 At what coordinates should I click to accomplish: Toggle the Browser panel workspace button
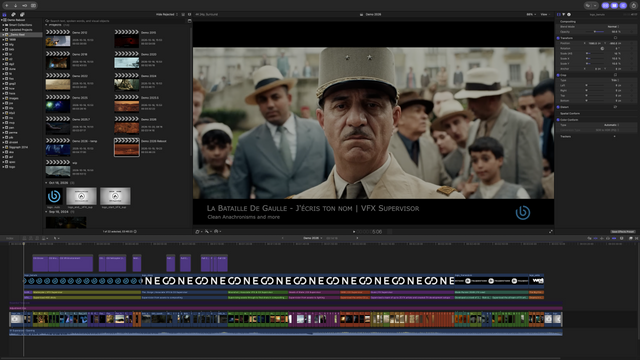[x=605, y=5]
